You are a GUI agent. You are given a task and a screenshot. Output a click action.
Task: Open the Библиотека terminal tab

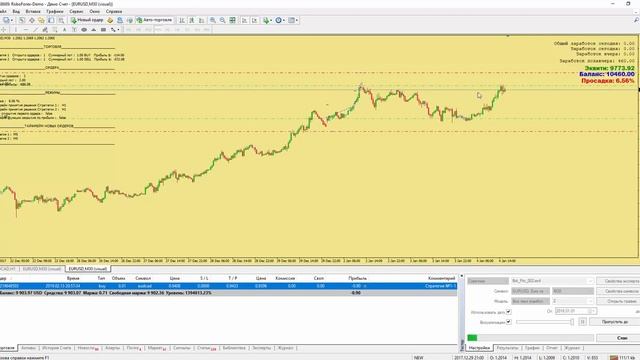pos(234,348)
